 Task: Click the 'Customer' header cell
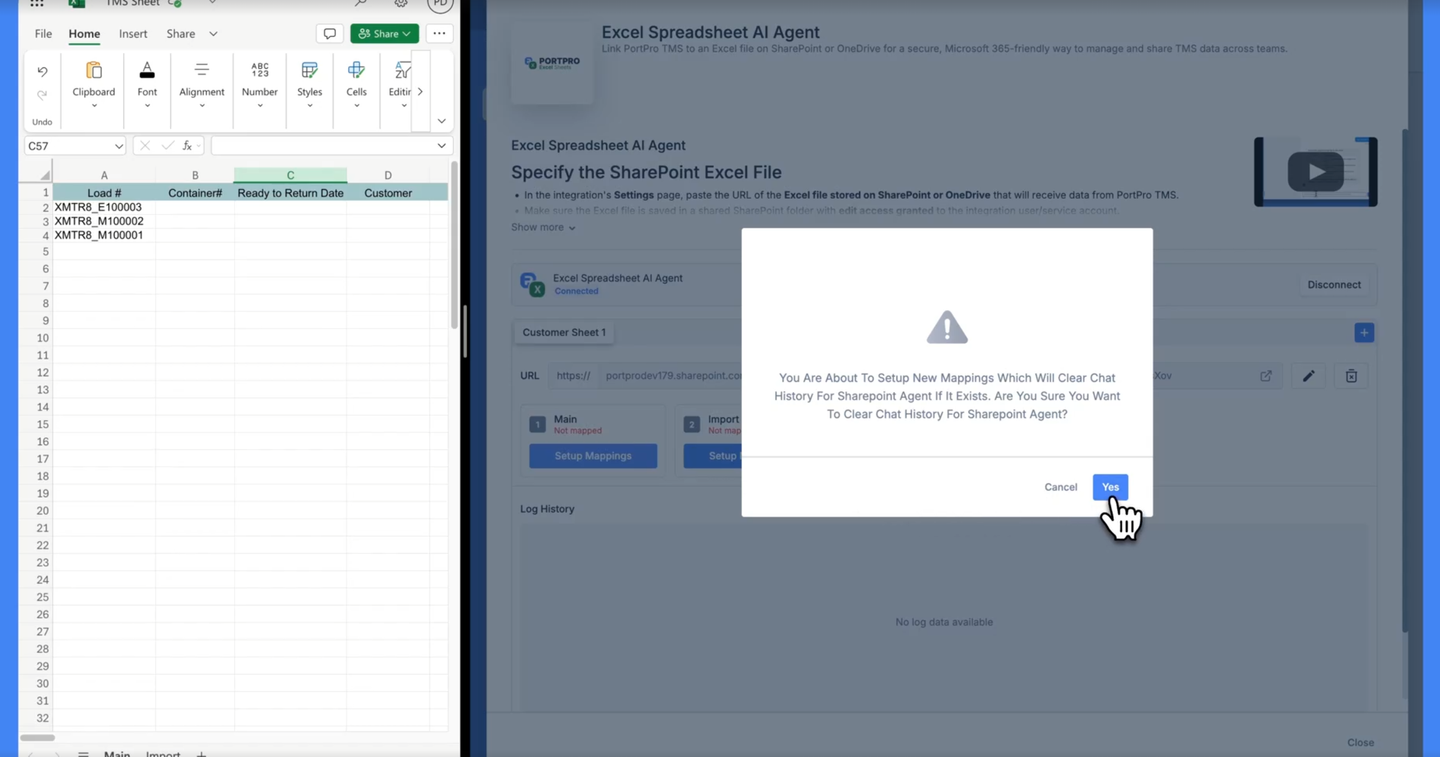pyautogui.click(x=388, y=193)
